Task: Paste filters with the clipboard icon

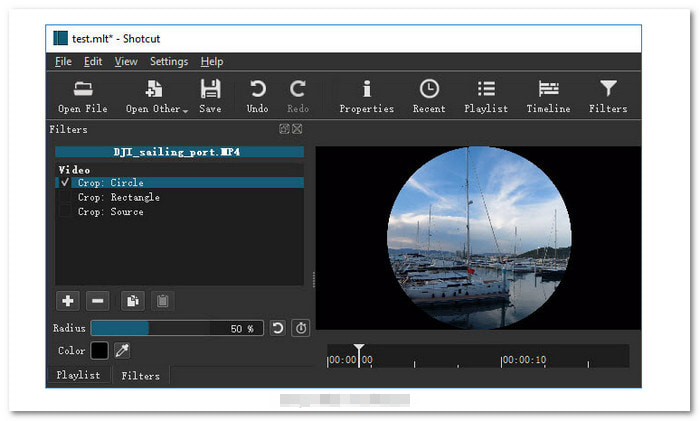Action: 162,301
